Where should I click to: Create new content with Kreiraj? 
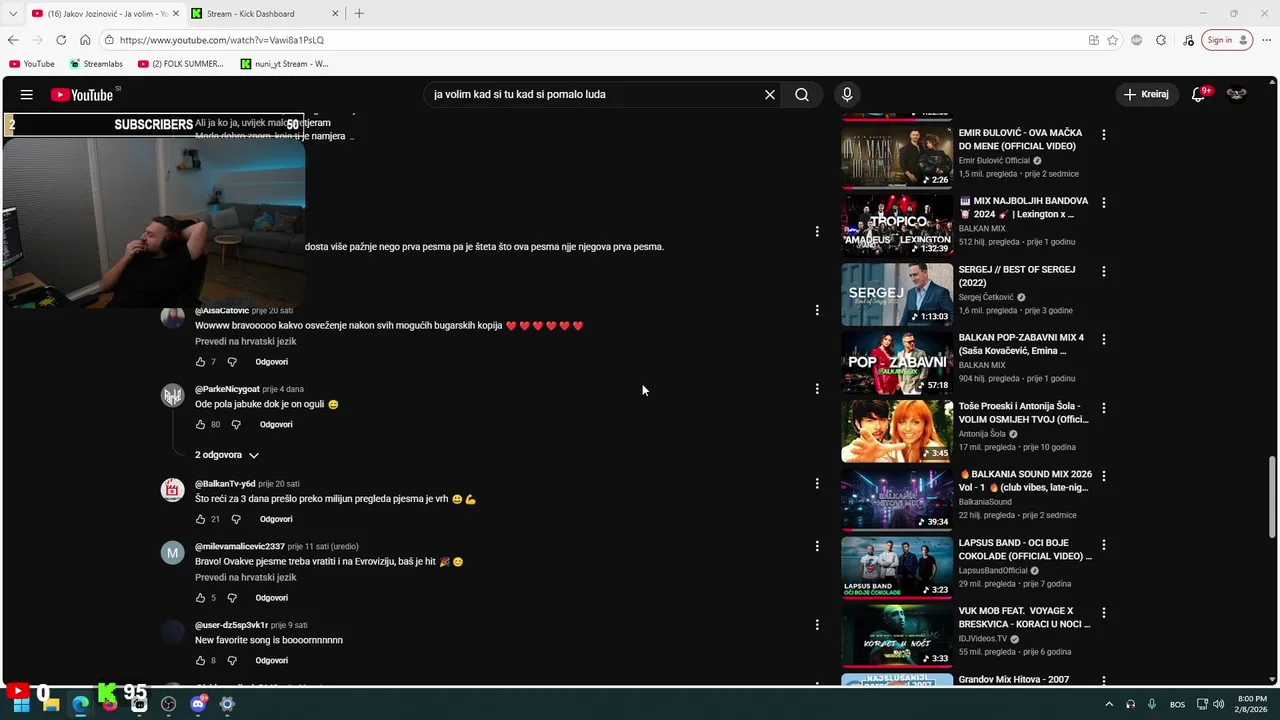[x=1145, y=94]
